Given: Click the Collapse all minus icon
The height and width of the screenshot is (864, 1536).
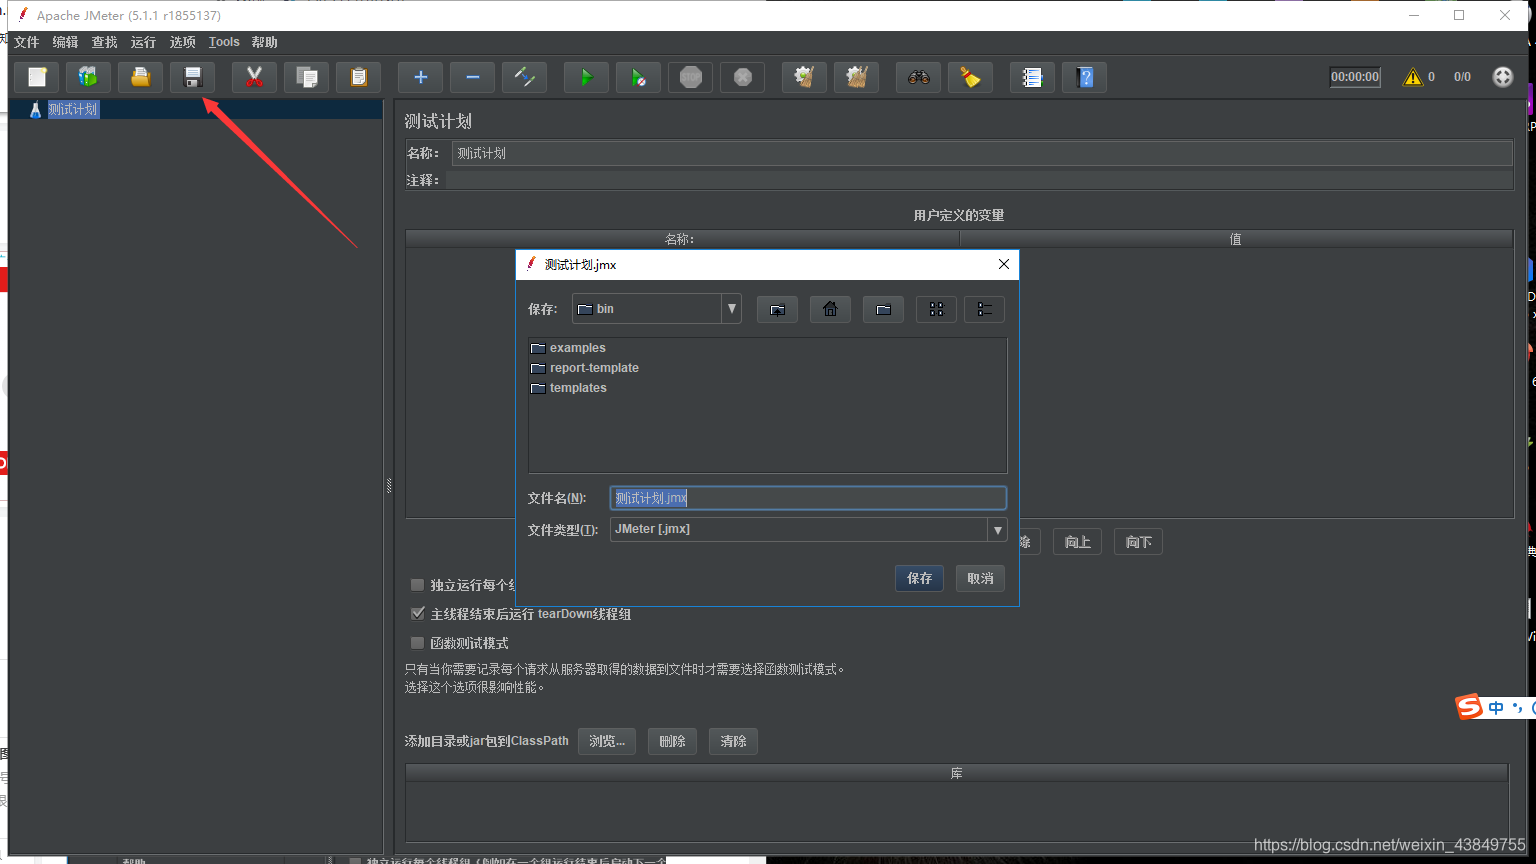Looking at the screenshot, I should click(x=472, y=77).
